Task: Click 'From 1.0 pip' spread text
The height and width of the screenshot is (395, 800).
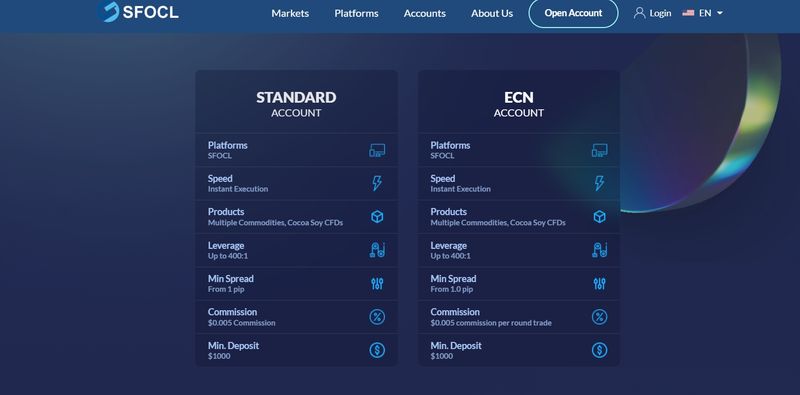Action: pos(452,289)
